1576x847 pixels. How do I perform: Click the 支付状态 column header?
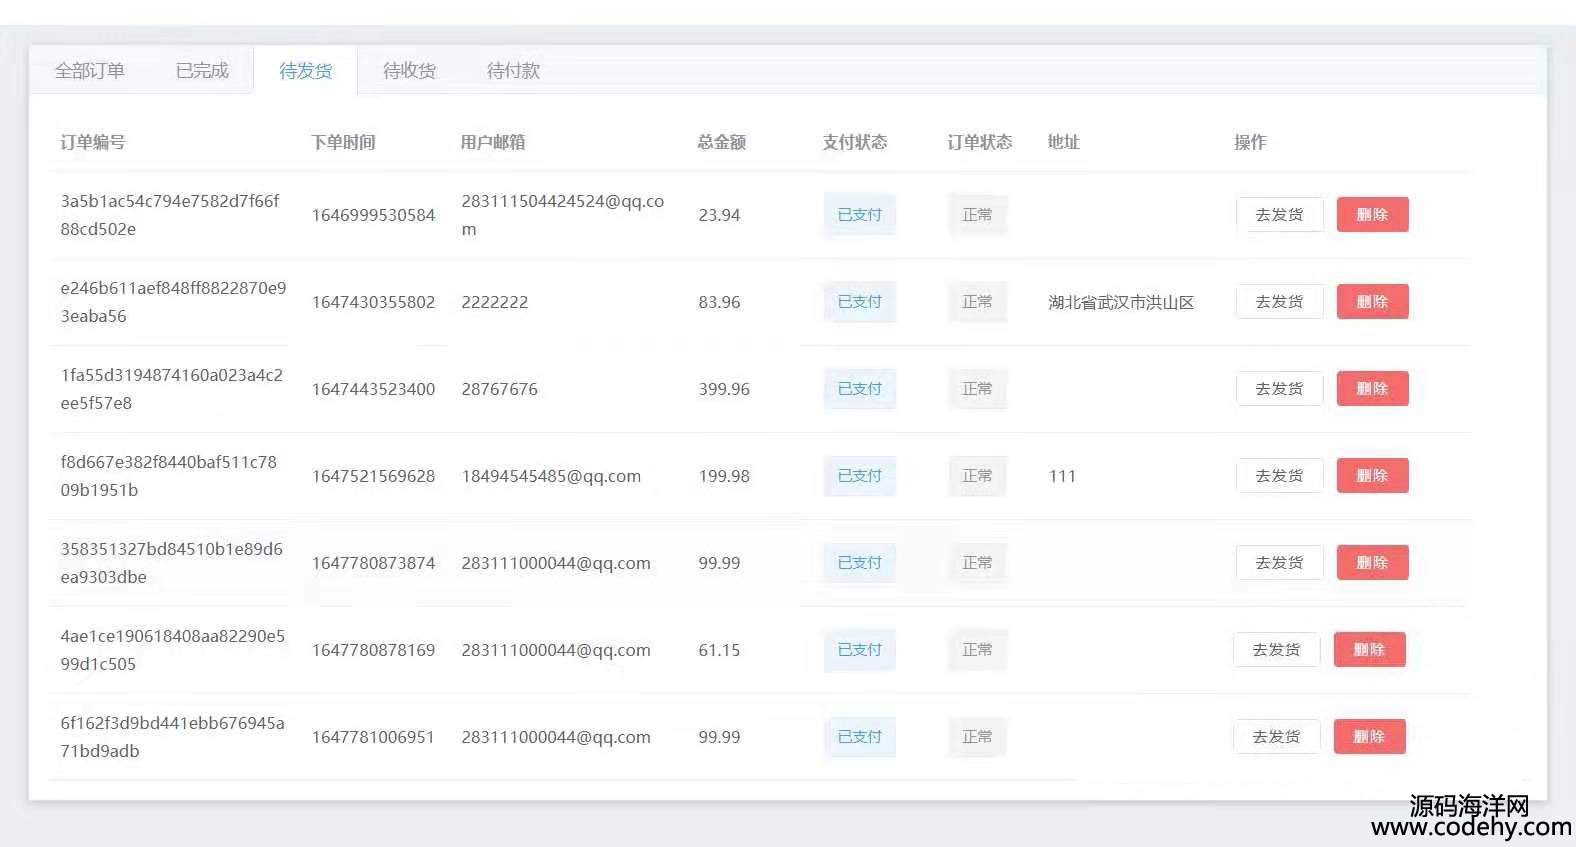(x=855, y=142)
